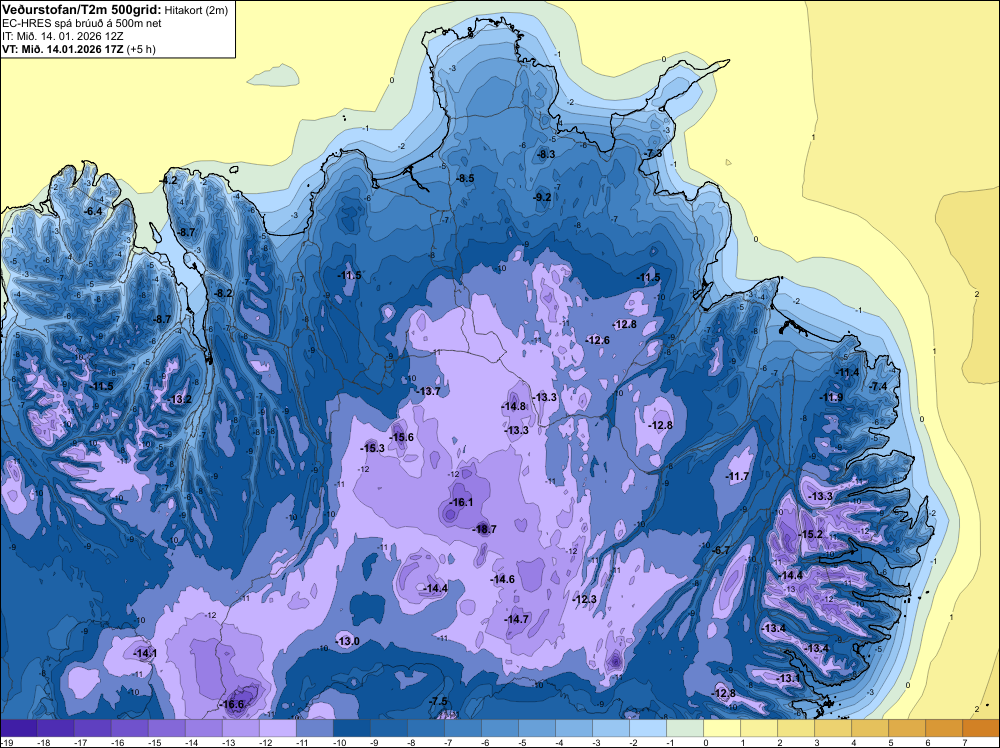Image resolution: width=1000 pixels, height=748 pixels.
Task: Click the legend swatch between 0 and 1
Action: click(722, 728)
